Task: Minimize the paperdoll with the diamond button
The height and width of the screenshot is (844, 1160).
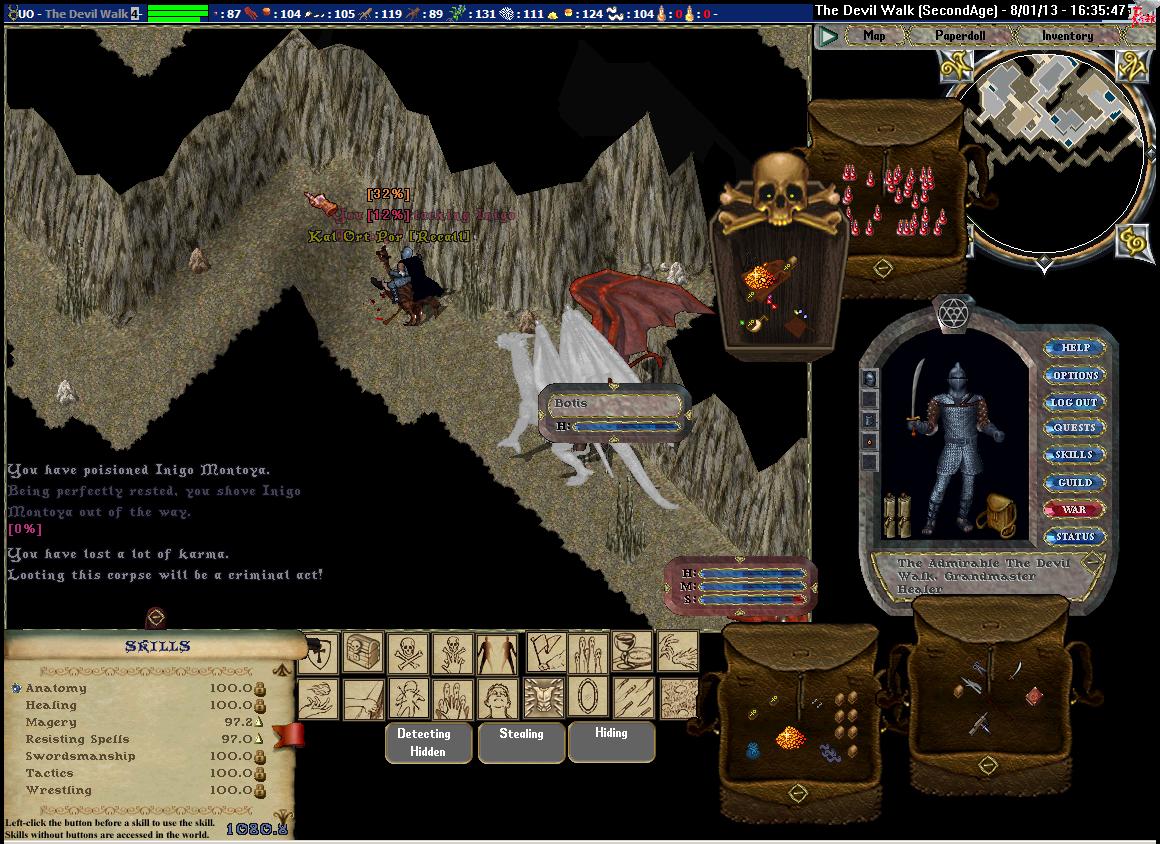Action: click(x=1092, y=561)
